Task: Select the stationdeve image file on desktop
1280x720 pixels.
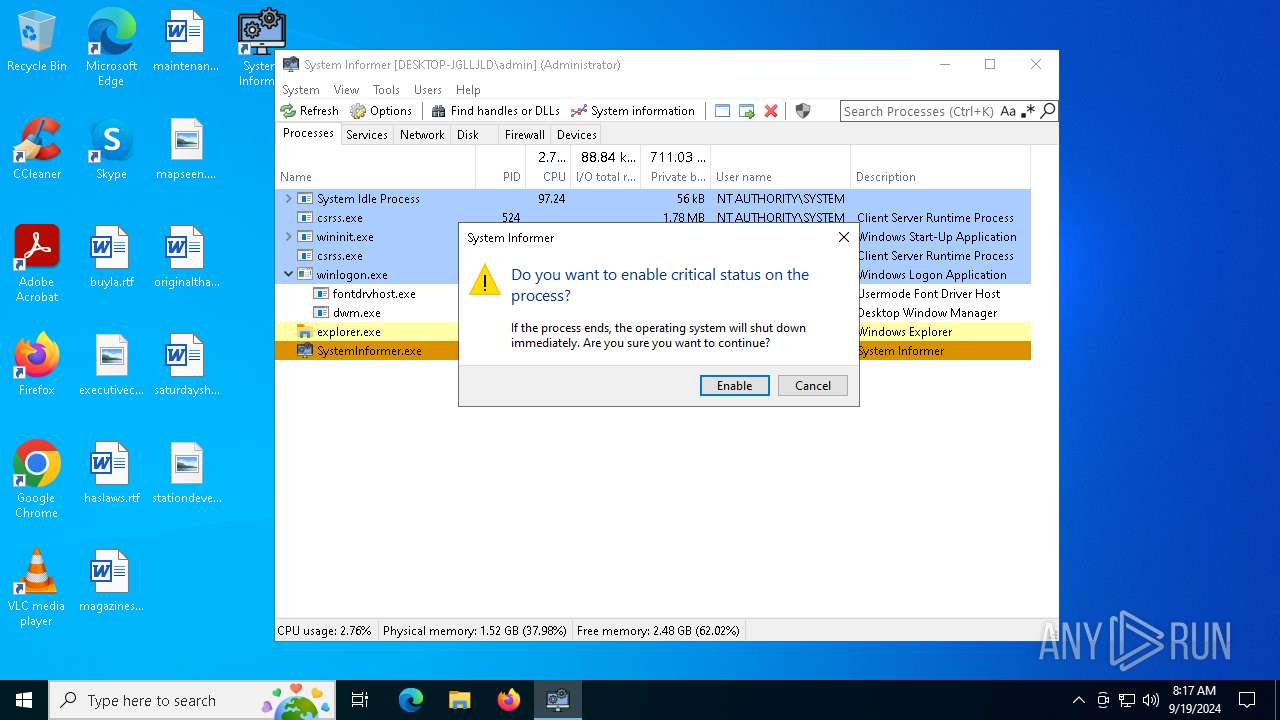Action: (x=187, y=473)
